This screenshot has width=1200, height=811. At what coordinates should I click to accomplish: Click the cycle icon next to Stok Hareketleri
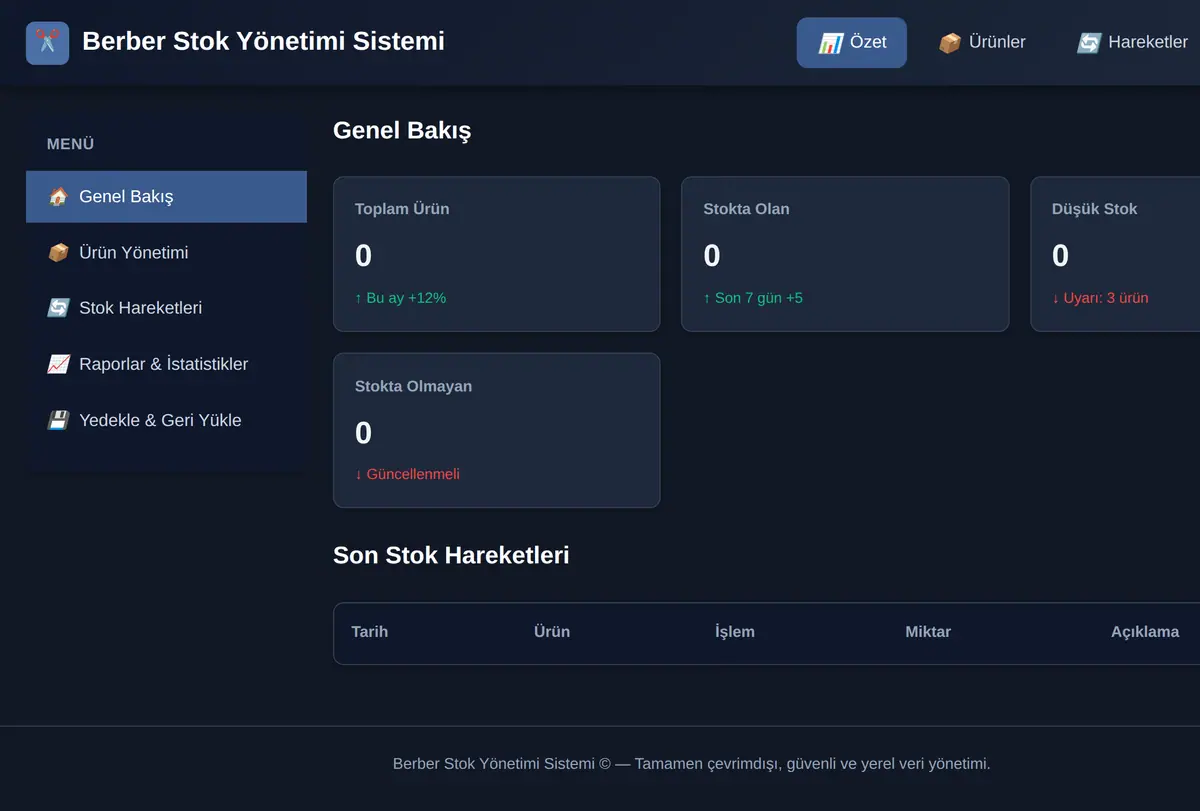click(58, 308)
